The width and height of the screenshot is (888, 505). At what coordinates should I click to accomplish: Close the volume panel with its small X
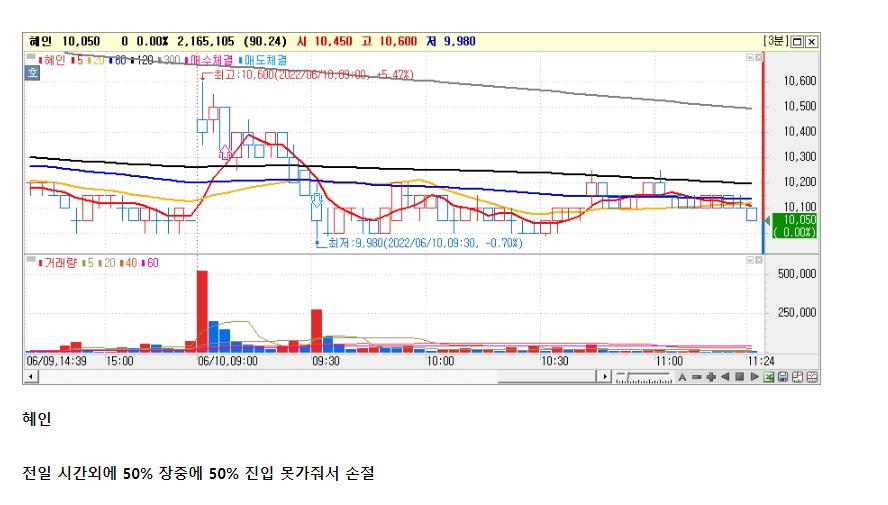tap(759, 260)
